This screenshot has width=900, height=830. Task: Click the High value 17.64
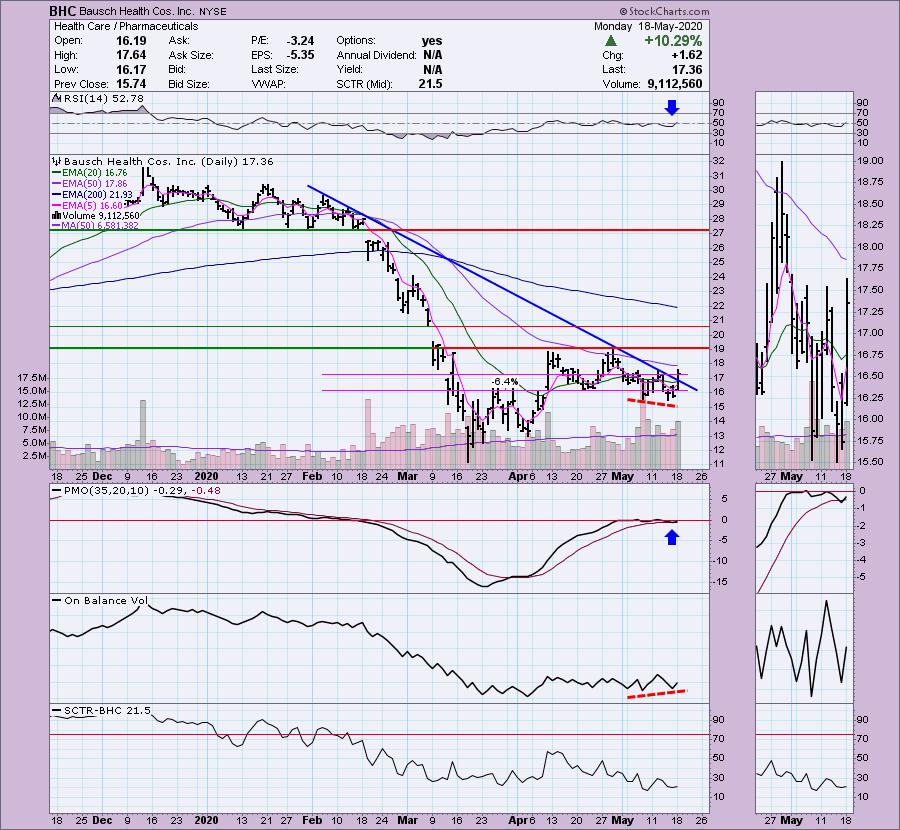tap(131, 55)
